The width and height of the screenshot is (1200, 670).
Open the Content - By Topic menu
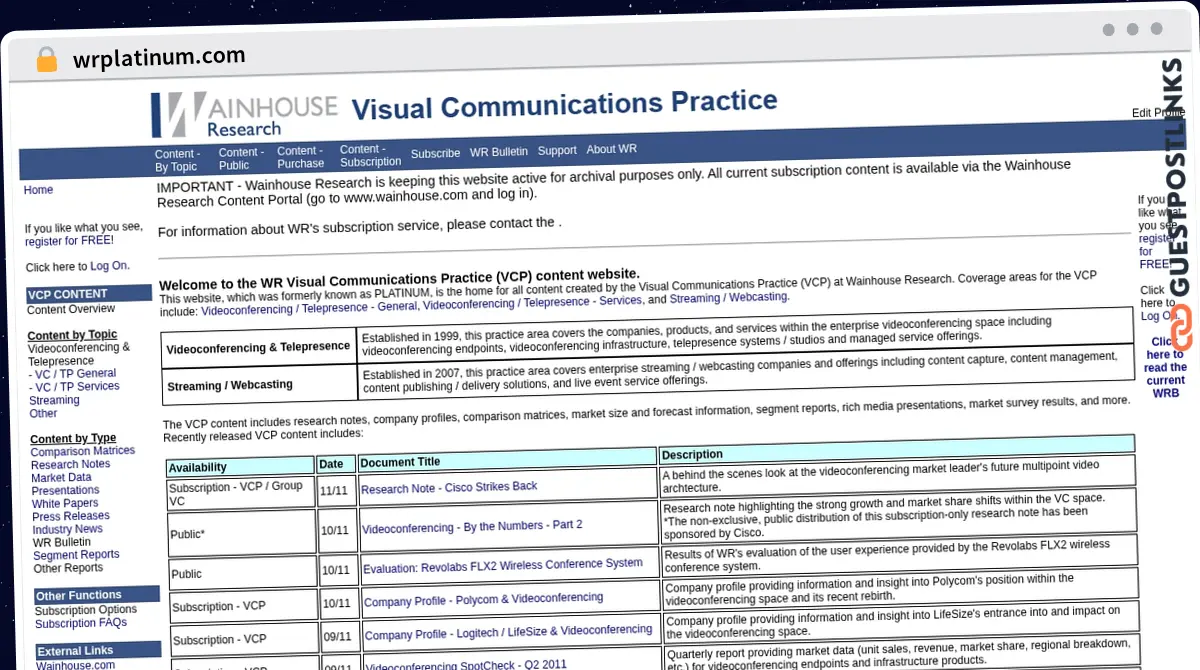pos(176,160)
